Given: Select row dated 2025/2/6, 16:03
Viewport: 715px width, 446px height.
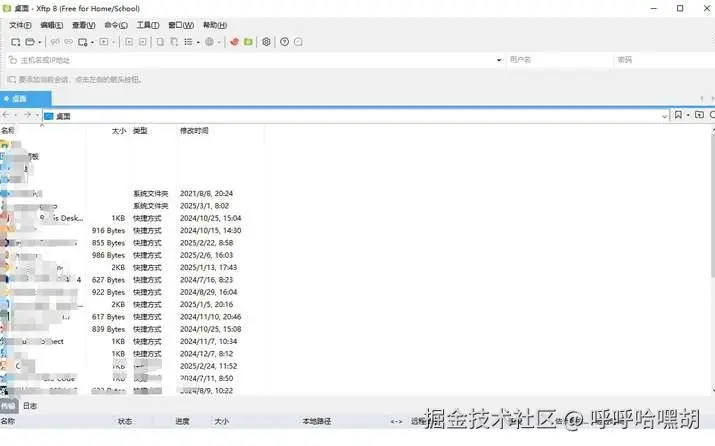Looking at the screenshot, I should (131, 255).
